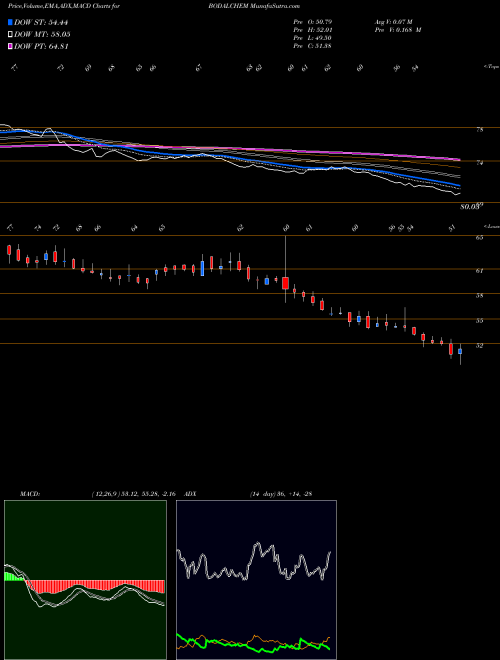Image resolution: width=500 pixels, height=660 pixels.
Task: Select the 'DOW PT: 64.81' legend label
Action: click(41, 46)
